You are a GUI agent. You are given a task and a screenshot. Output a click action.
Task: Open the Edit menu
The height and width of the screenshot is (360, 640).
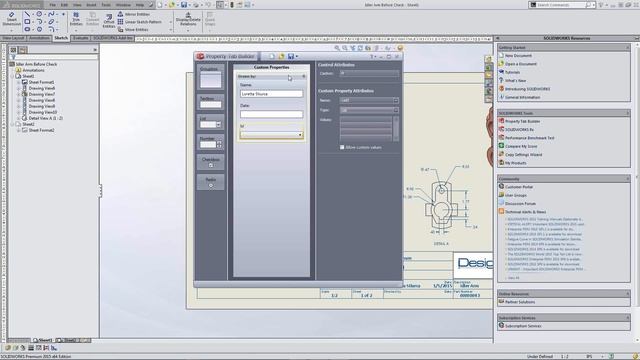pyautogui.click(x=64, y=5)
